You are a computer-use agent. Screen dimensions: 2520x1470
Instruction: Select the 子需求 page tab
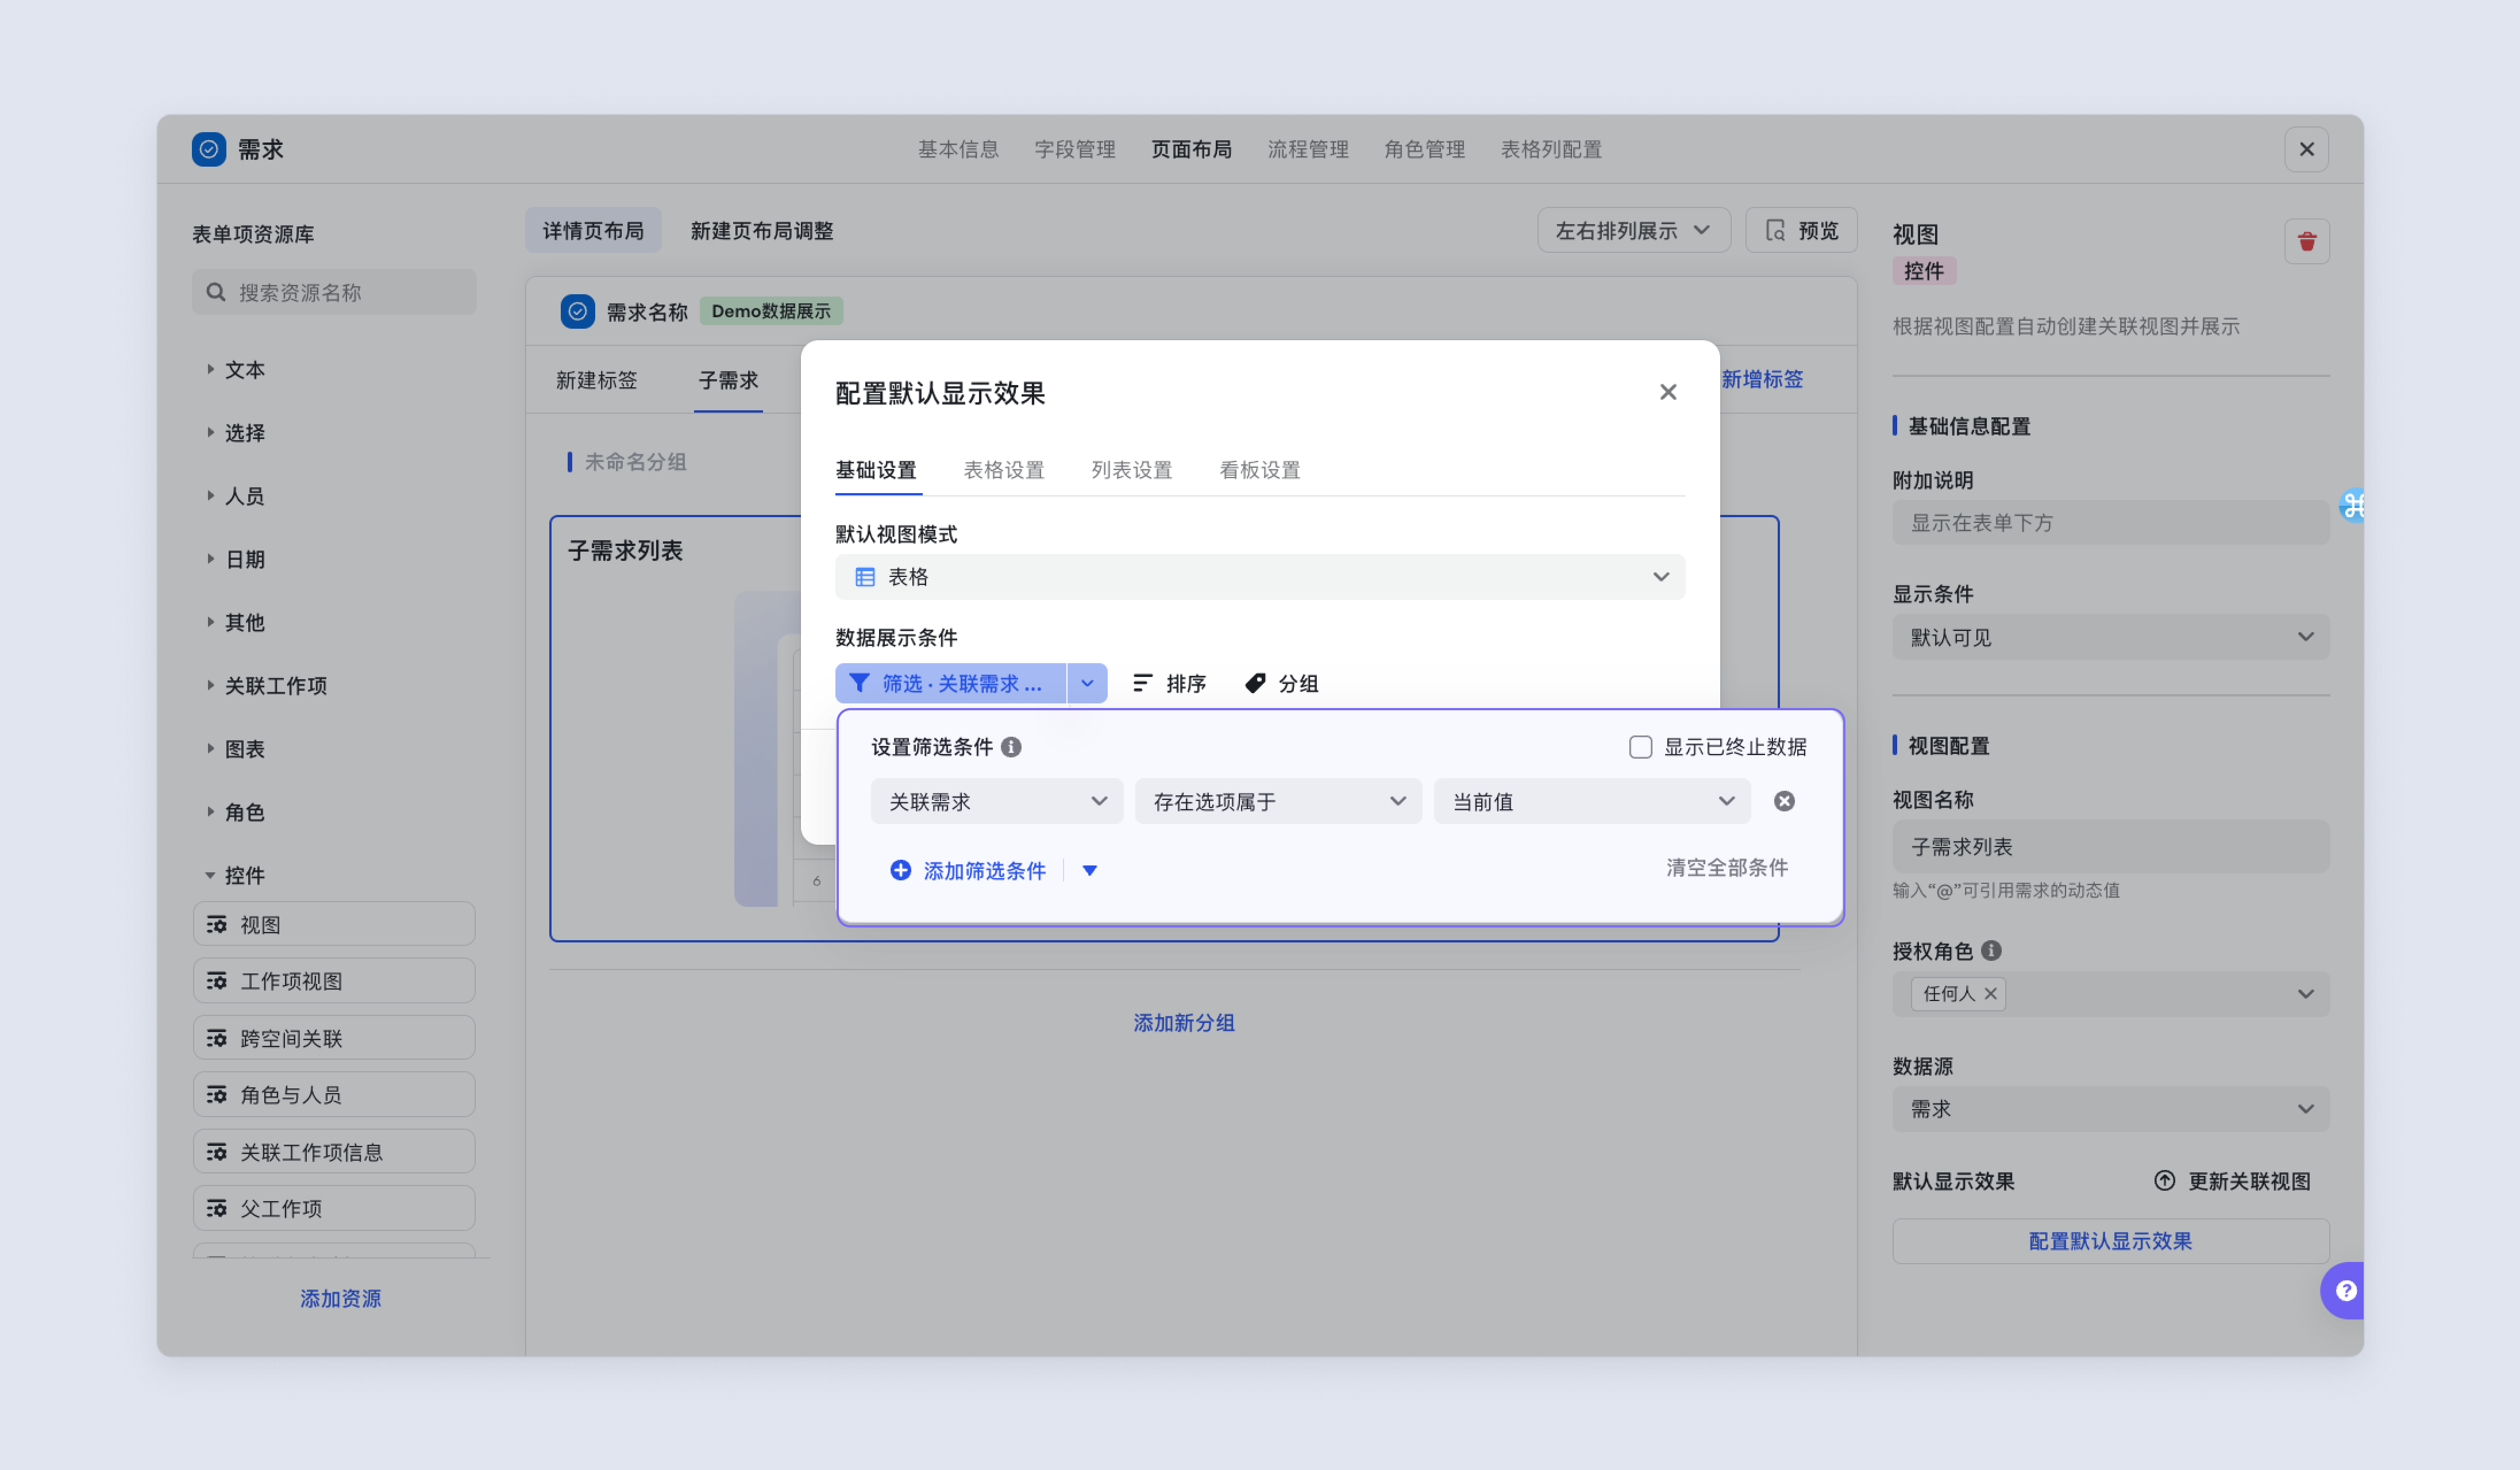point(728,380)
